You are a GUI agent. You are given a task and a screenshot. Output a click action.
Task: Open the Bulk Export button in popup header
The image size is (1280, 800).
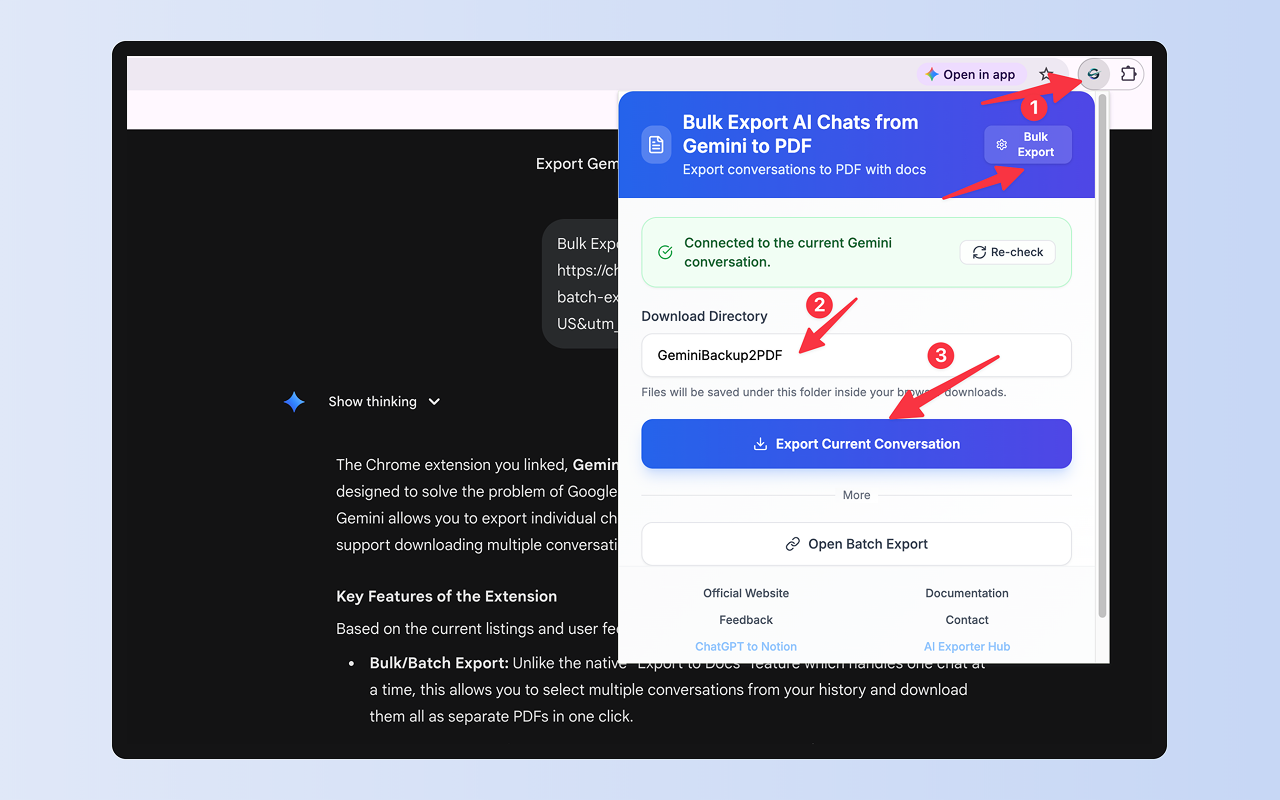[1028, 145]
